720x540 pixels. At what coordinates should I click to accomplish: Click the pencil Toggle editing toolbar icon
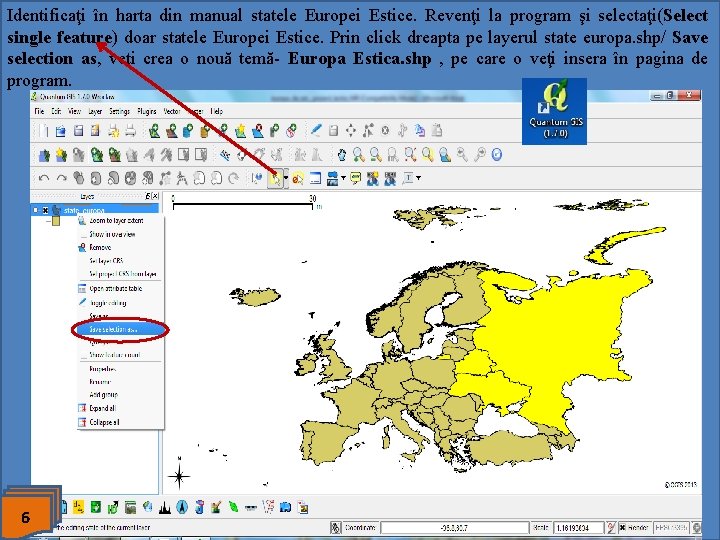pos(316,130)
